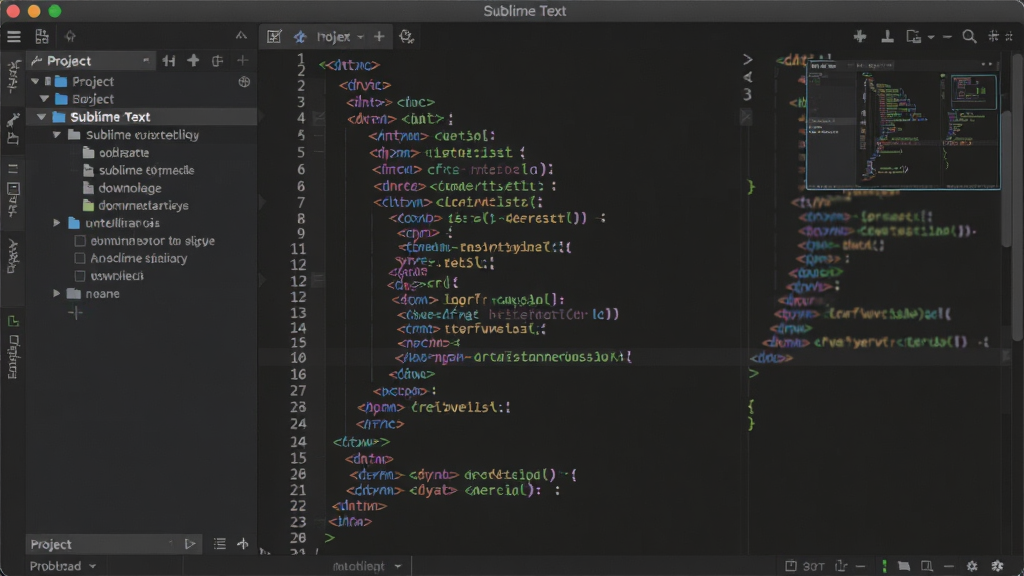Tick the checkbox beside 'eomminertor tm slgye'

coord(80,241)
